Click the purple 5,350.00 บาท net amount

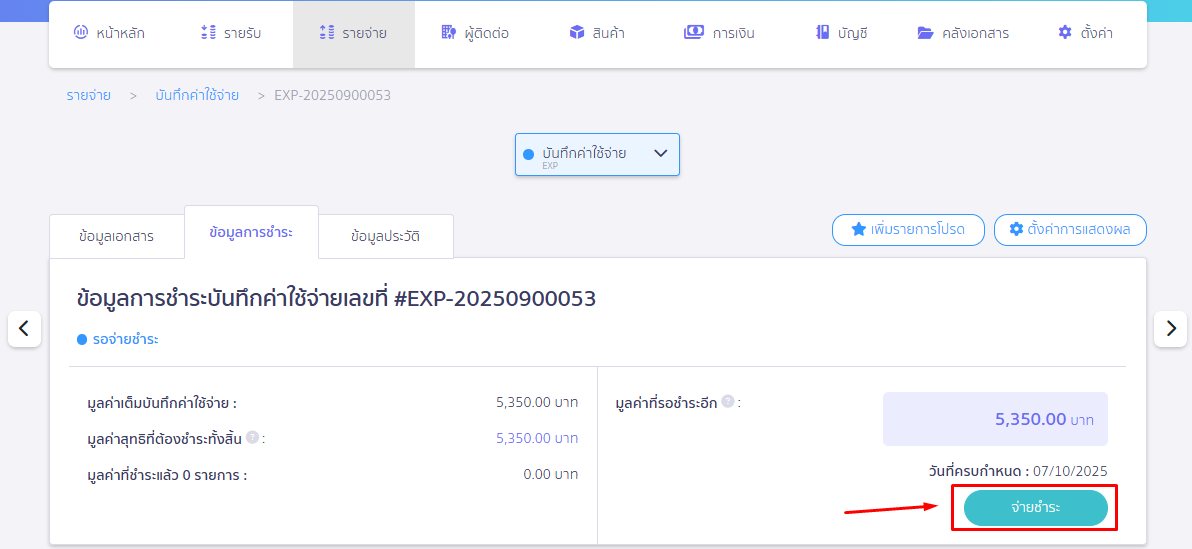click(x=537, y=439)
